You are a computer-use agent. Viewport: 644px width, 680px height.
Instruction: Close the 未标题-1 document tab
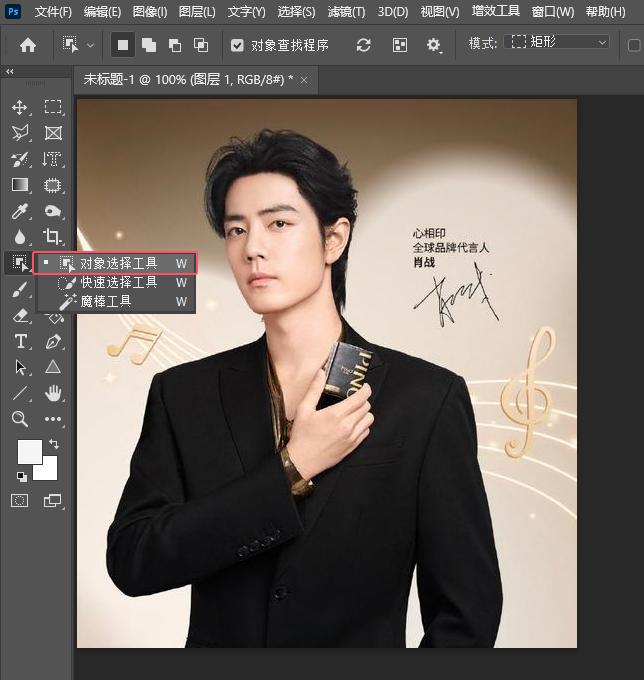point(304,80)
